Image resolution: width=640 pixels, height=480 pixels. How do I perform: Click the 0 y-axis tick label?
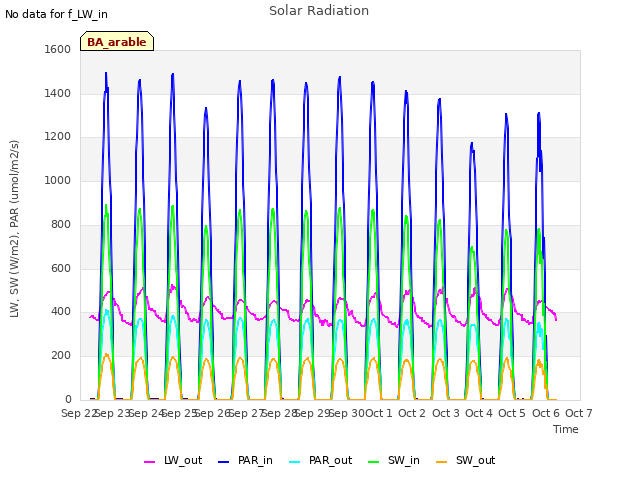[x=68, y=400]
